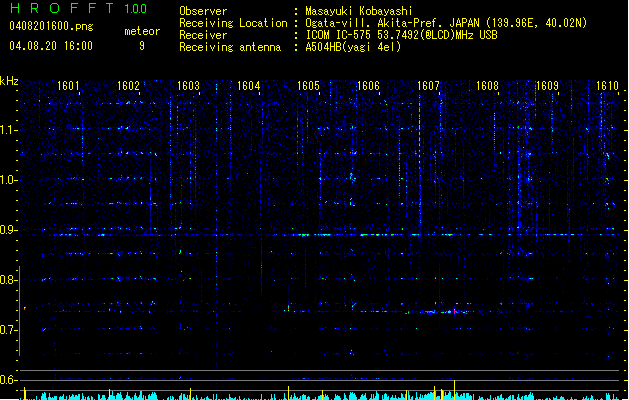This screenshot has height=400, width=629.
Task: Click the 1606 time marker
Action: coord(368,86)
